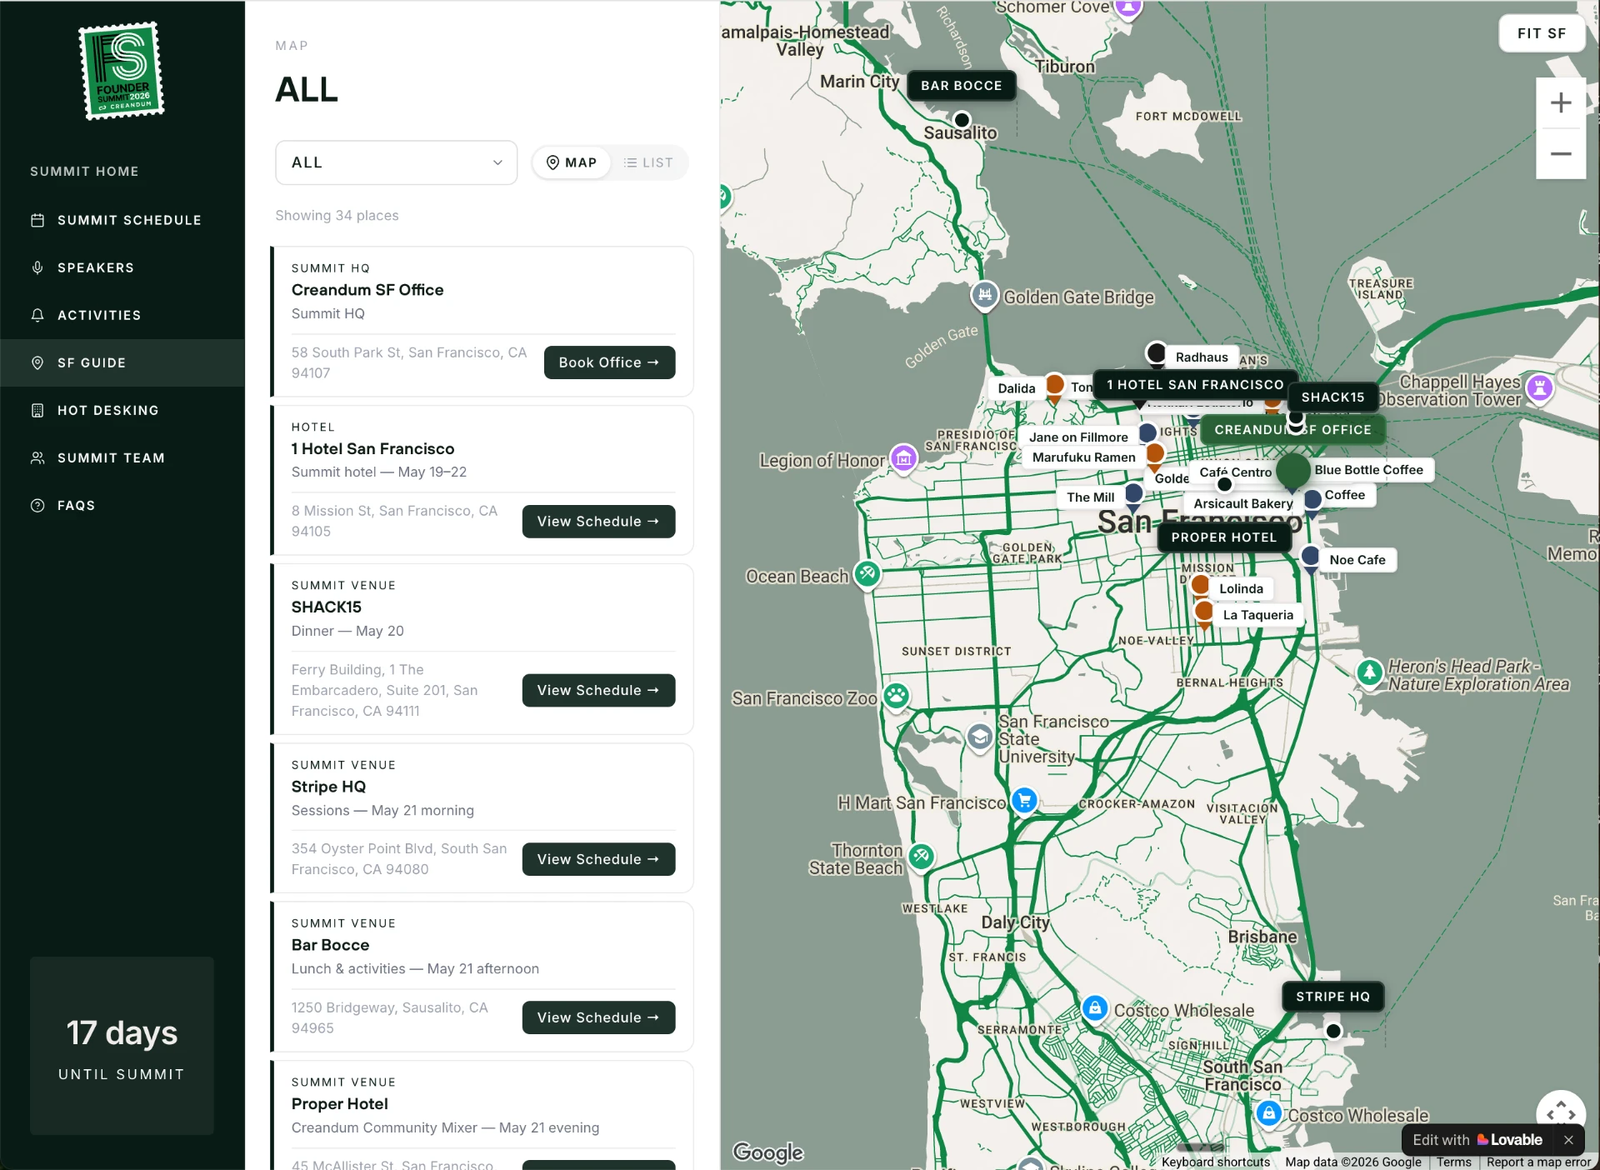The image size is (1600, 1170).
Task: Click the Legion of Honor museum icon
Action: [x=904, y=459]
